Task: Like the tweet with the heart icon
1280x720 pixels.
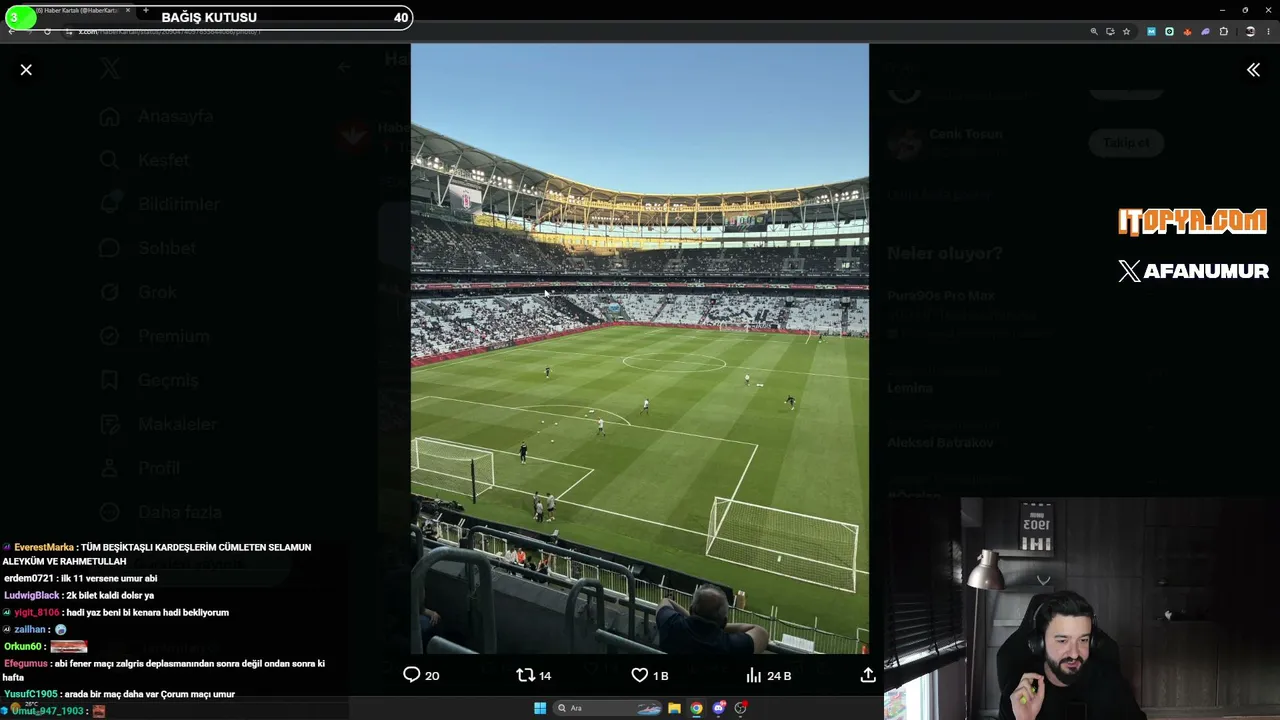Action: 640,675
